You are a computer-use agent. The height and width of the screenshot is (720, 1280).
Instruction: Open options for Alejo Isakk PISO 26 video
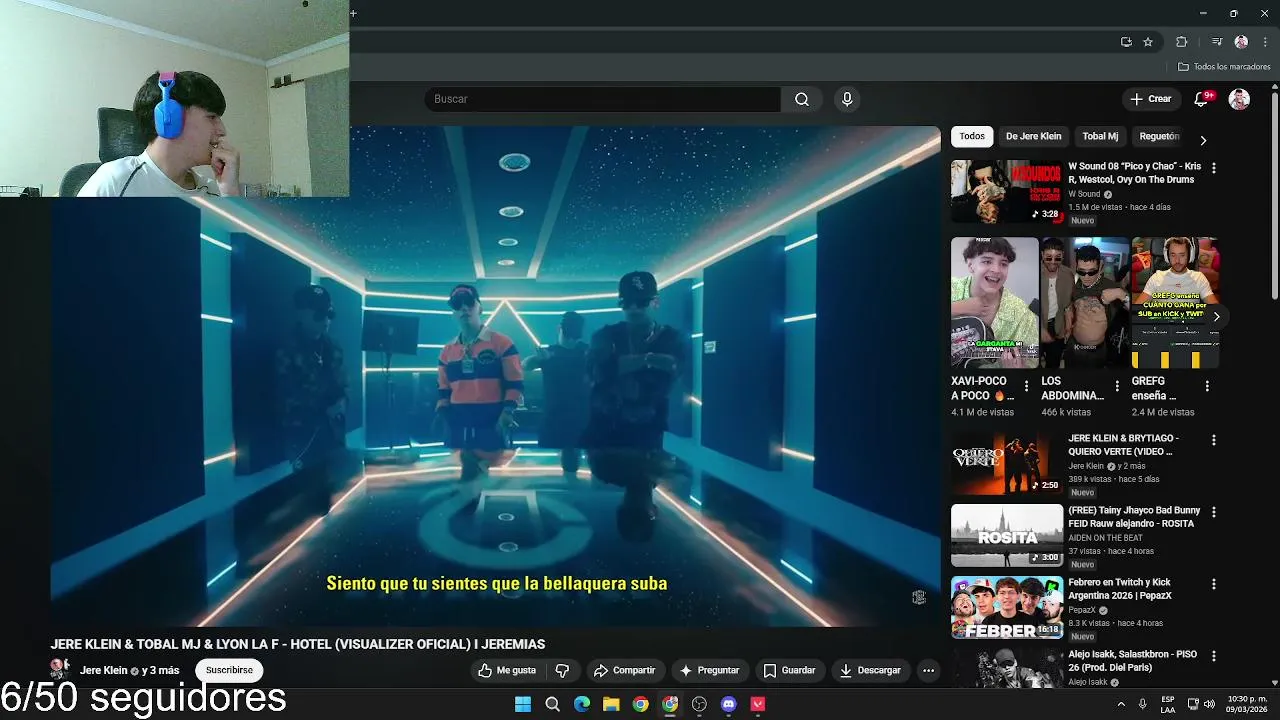(1214, 656)
